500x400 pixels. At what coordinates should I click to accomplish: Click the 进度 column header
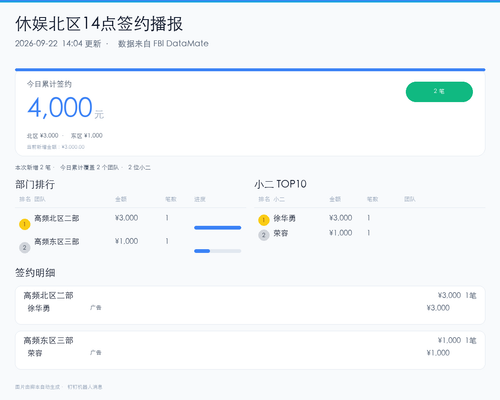point(200,199)
